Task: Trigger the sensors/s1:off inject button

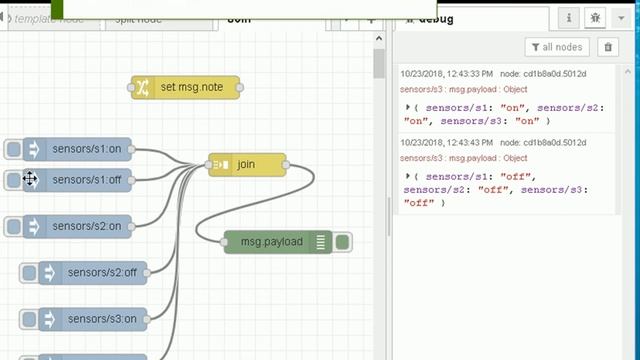Action: pyautogui.click(x=13, y=180)
